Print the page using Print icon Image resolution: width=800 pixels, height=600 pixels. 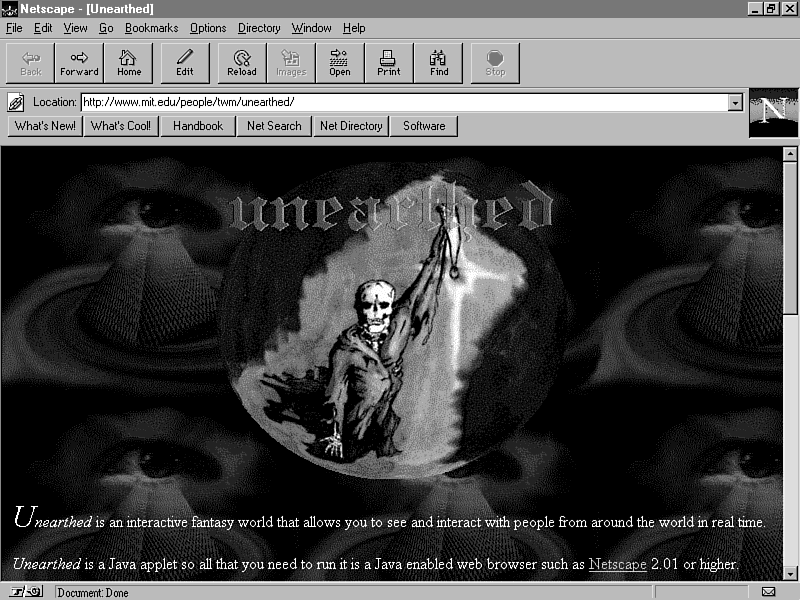pos(389,62)
